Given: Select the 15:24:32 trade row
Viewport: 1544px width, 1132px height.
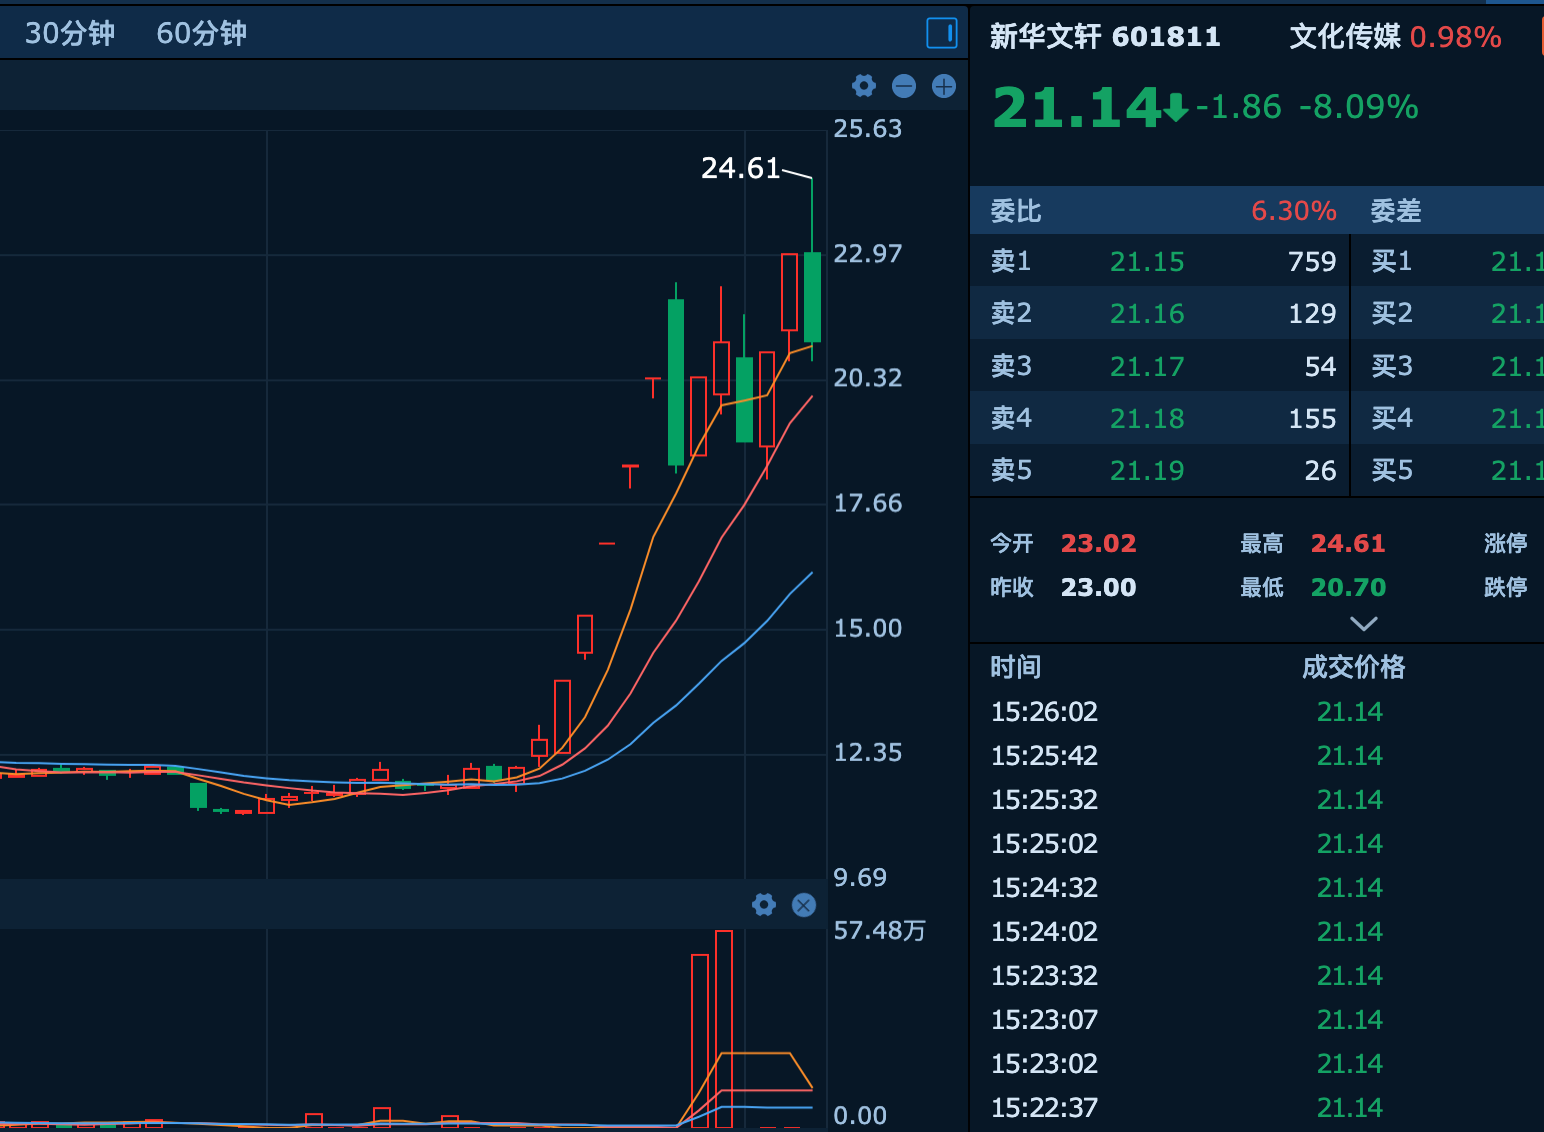Looking at the screenshot, I should tap(1257, 888).
